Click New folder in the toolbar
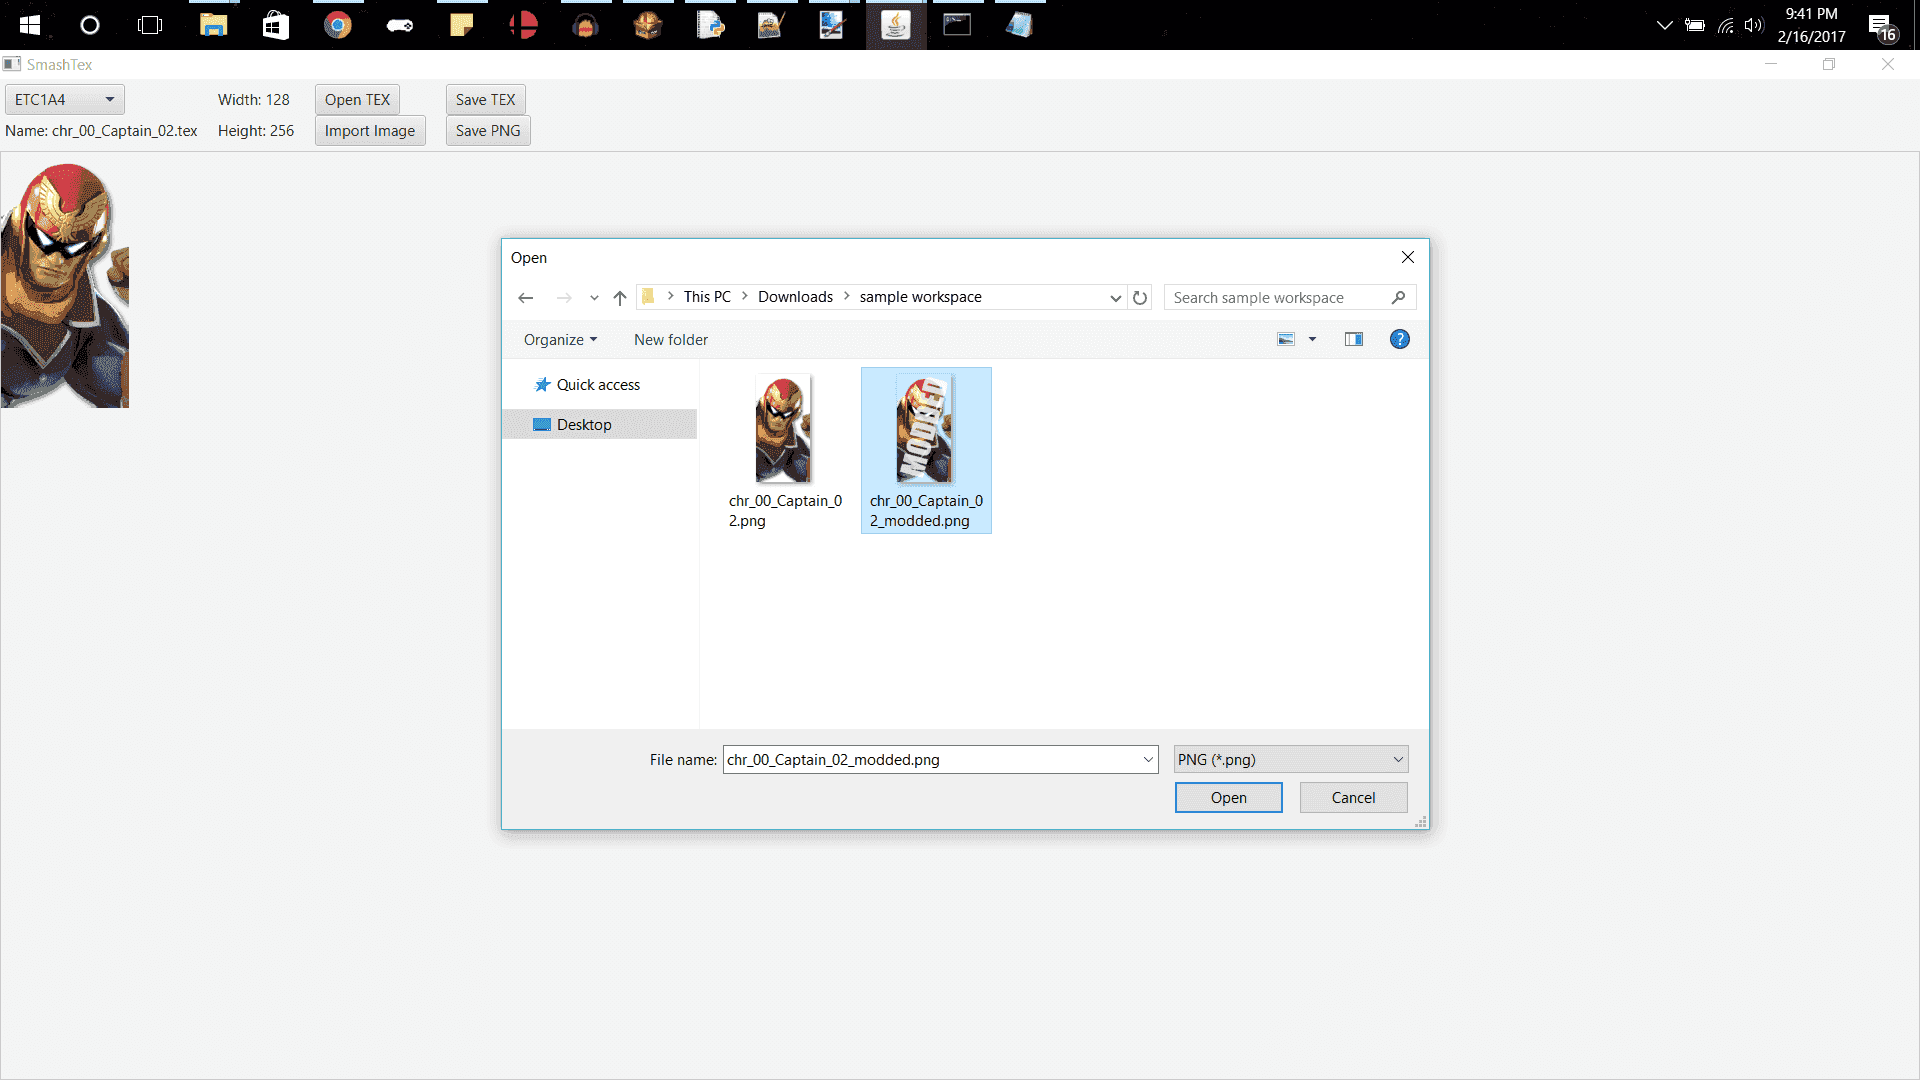The height and width of the screenshot is (1080, 1920). click(x=671, y=340)
